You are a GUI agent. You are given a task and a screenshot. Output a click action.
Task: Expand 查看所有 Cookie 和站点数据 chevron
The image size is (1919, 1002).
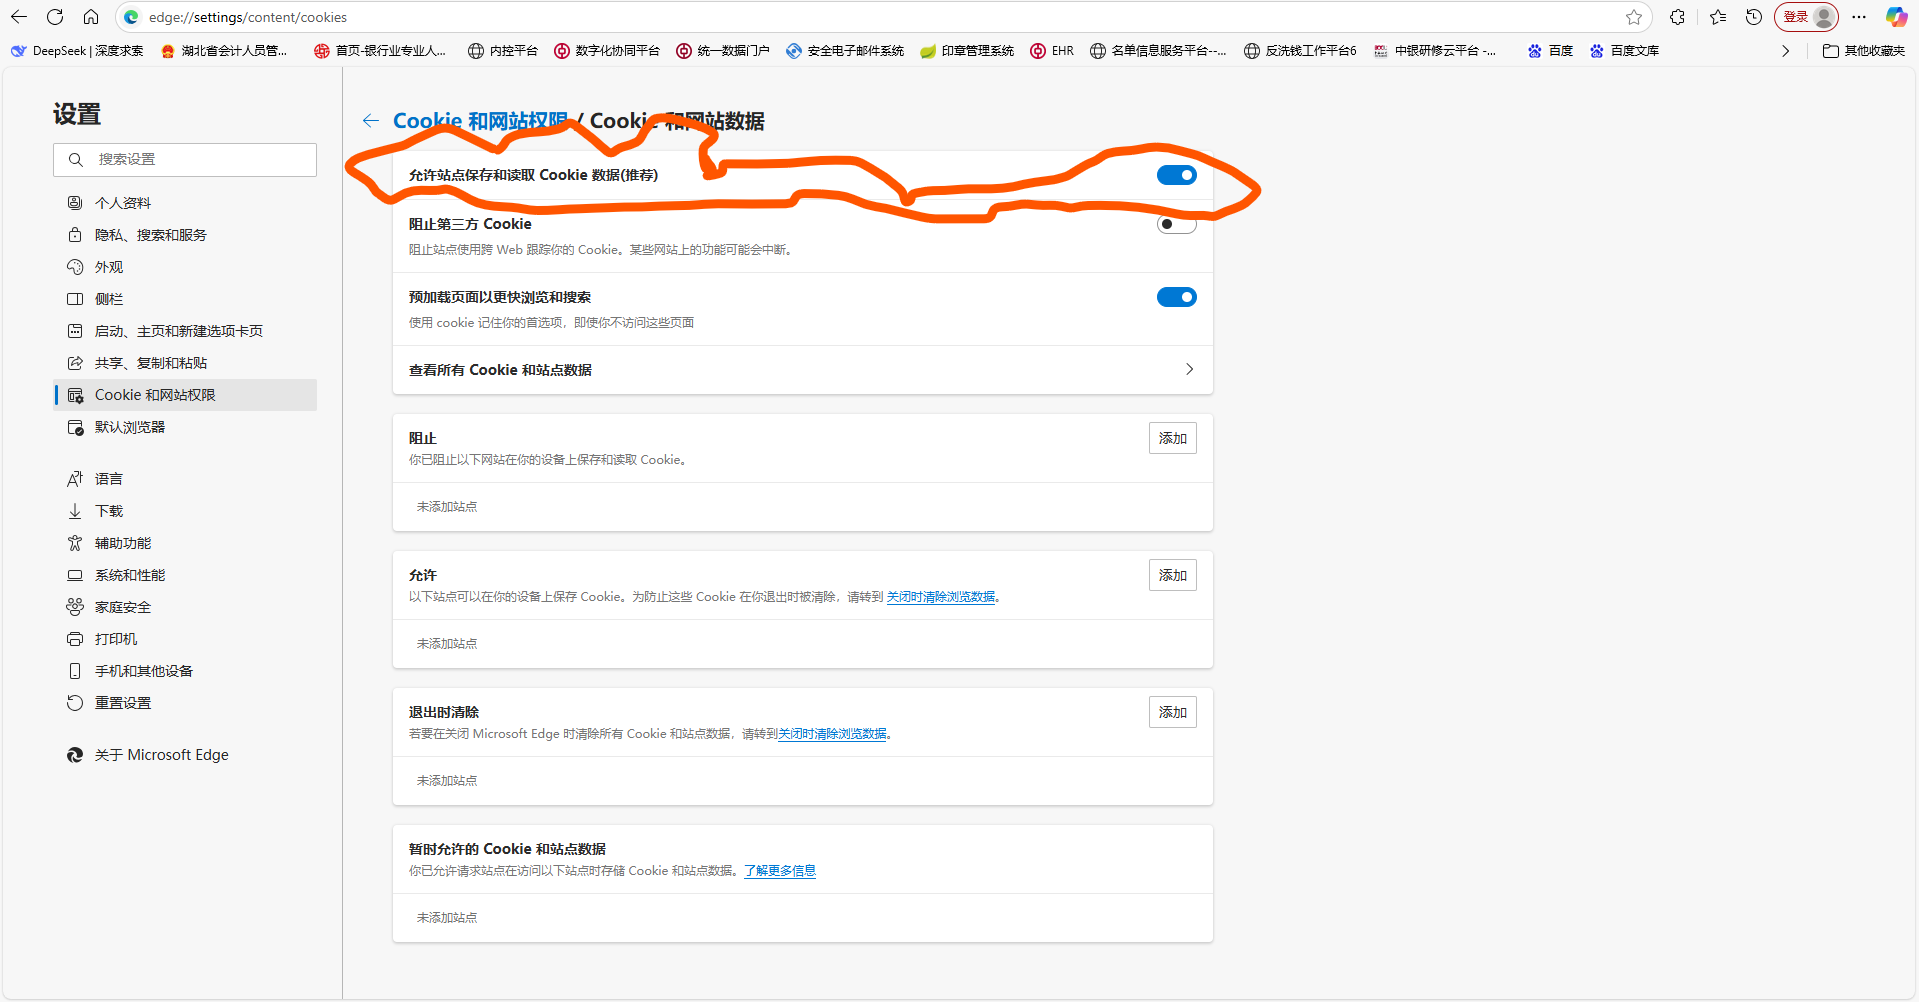point(1189,369)
